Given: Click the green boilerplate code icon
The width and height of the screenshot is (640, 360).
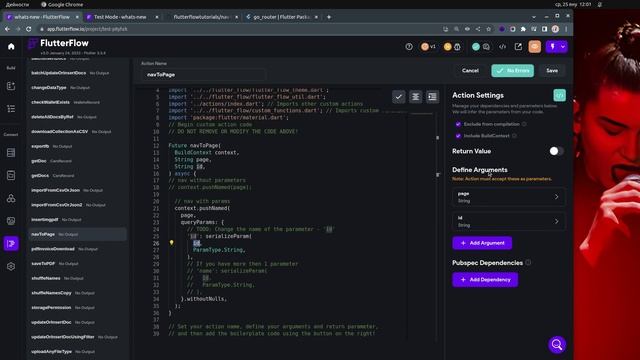Looking at the screenshot, I should [560, 95].
